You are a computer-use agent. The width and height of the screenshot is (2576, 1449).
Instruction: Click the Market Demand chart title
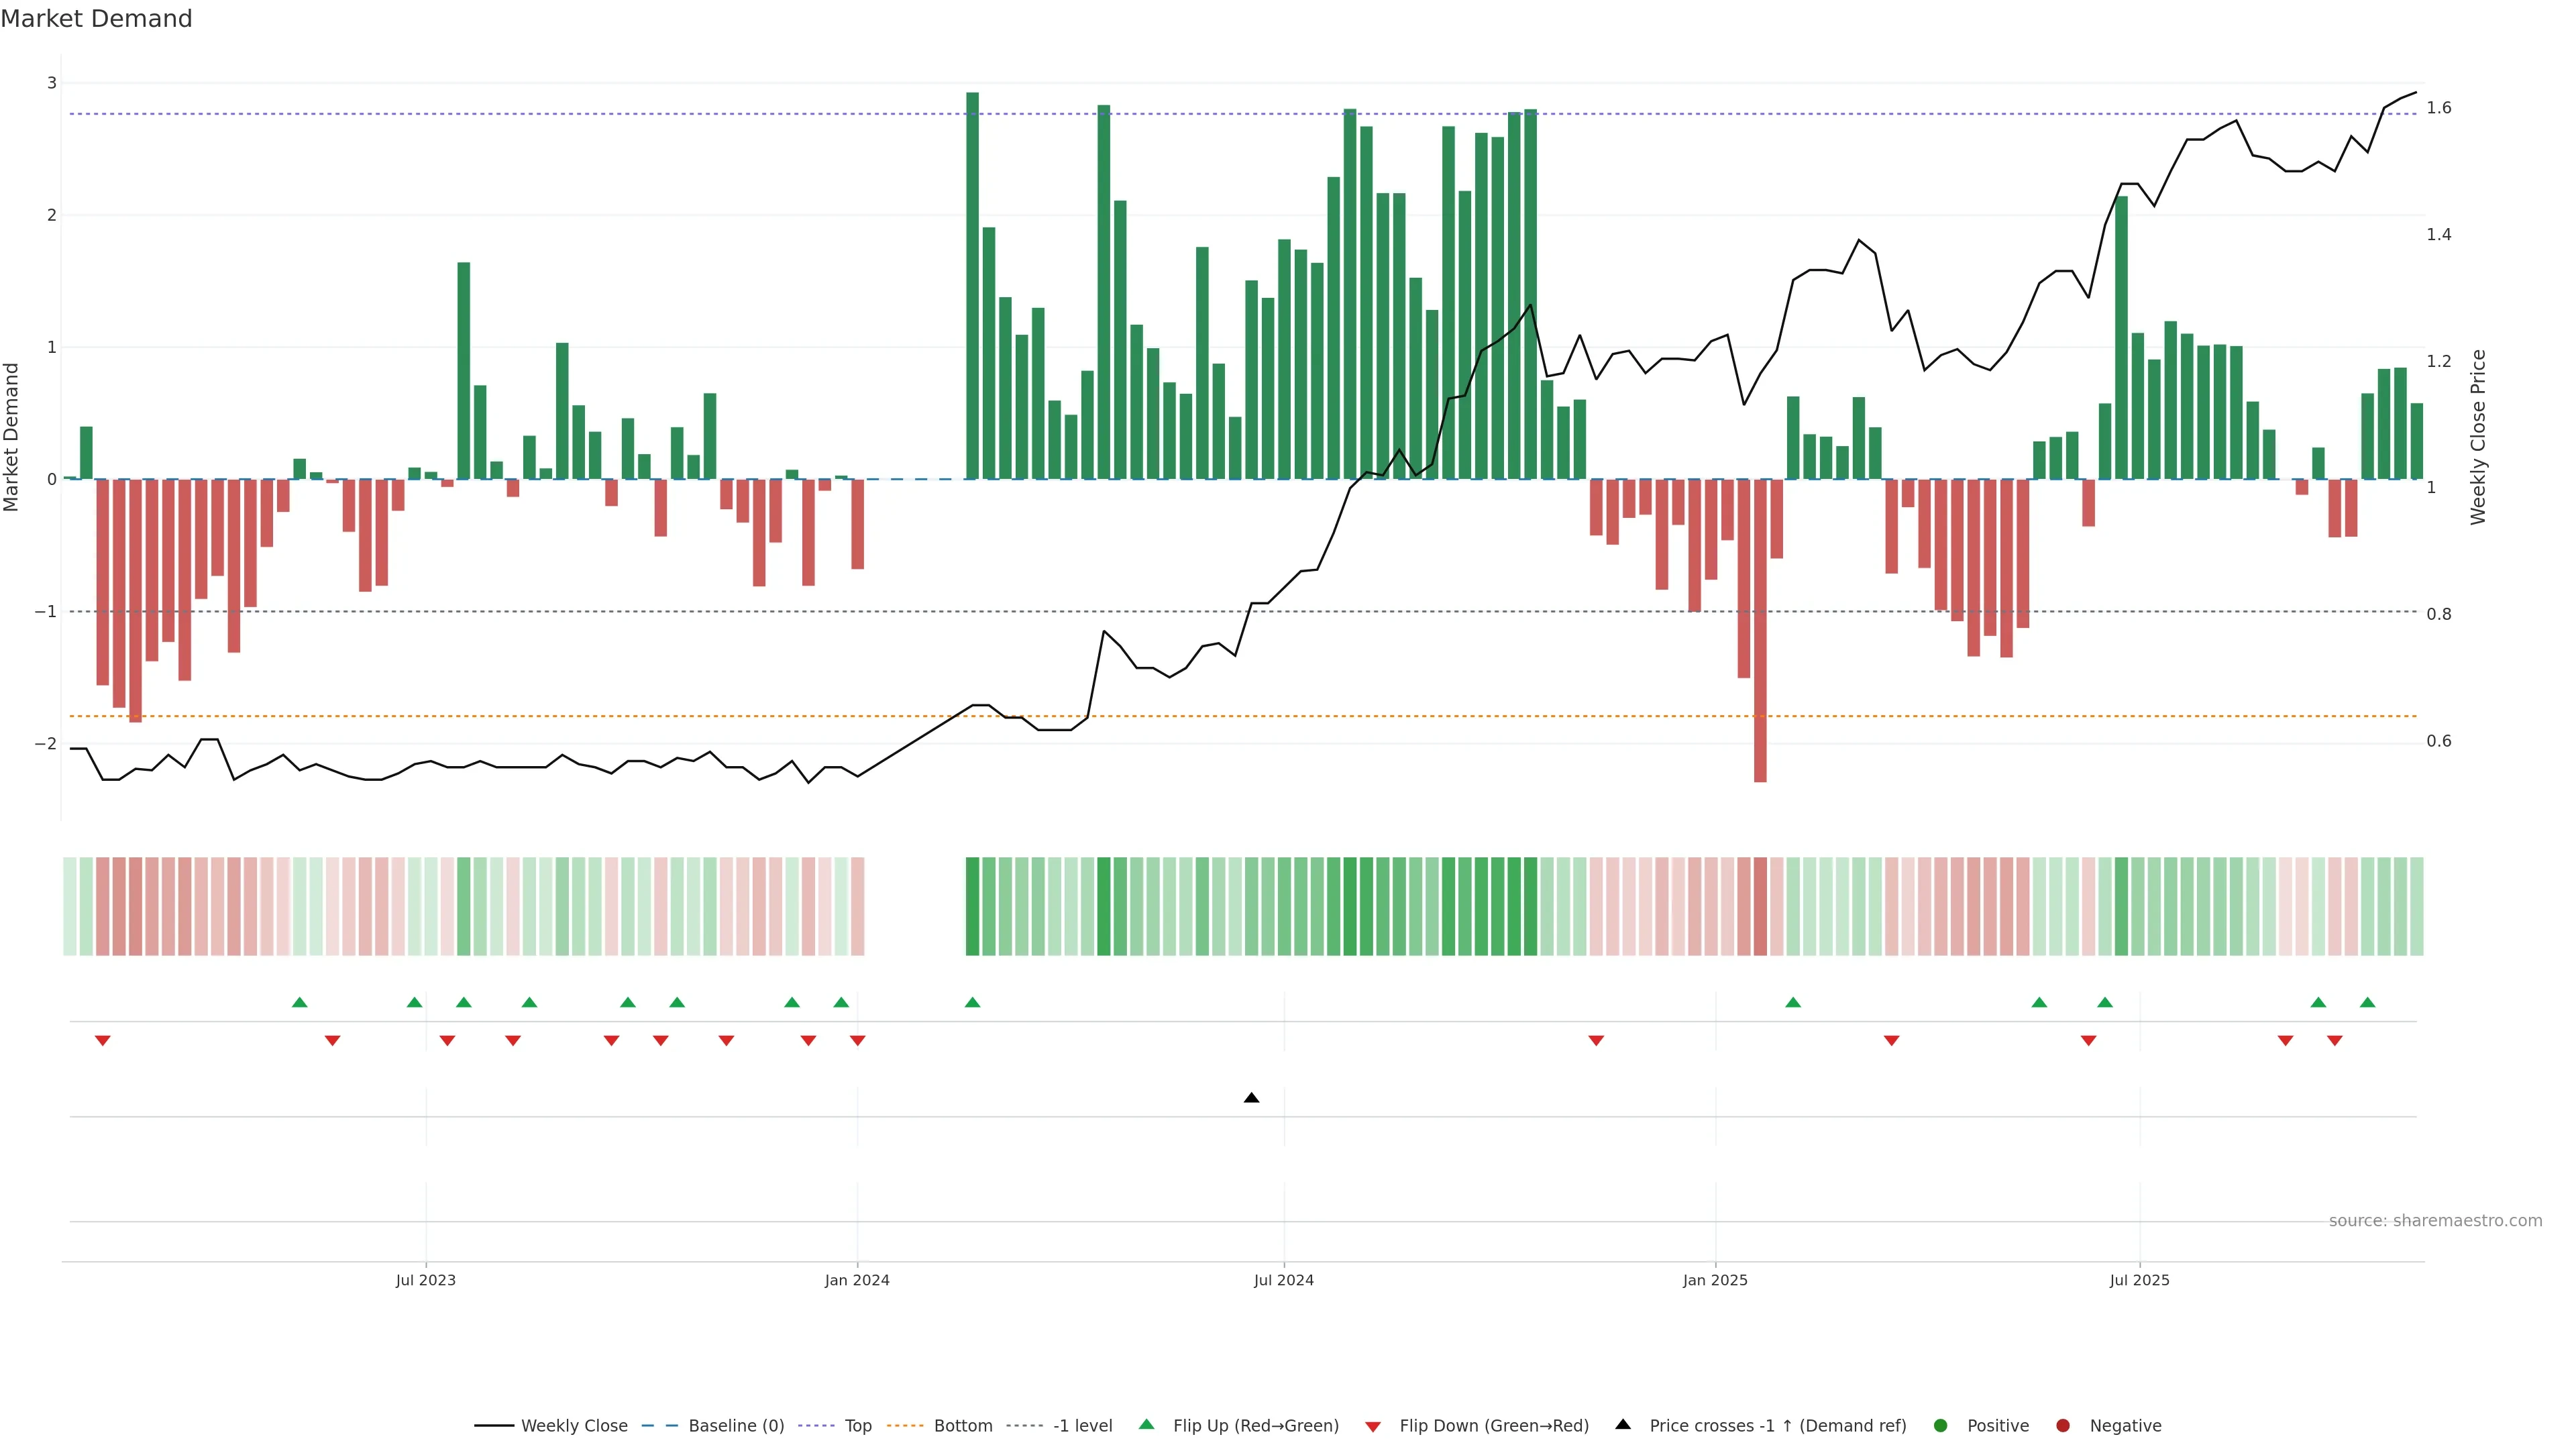click(x=96, y=19)
